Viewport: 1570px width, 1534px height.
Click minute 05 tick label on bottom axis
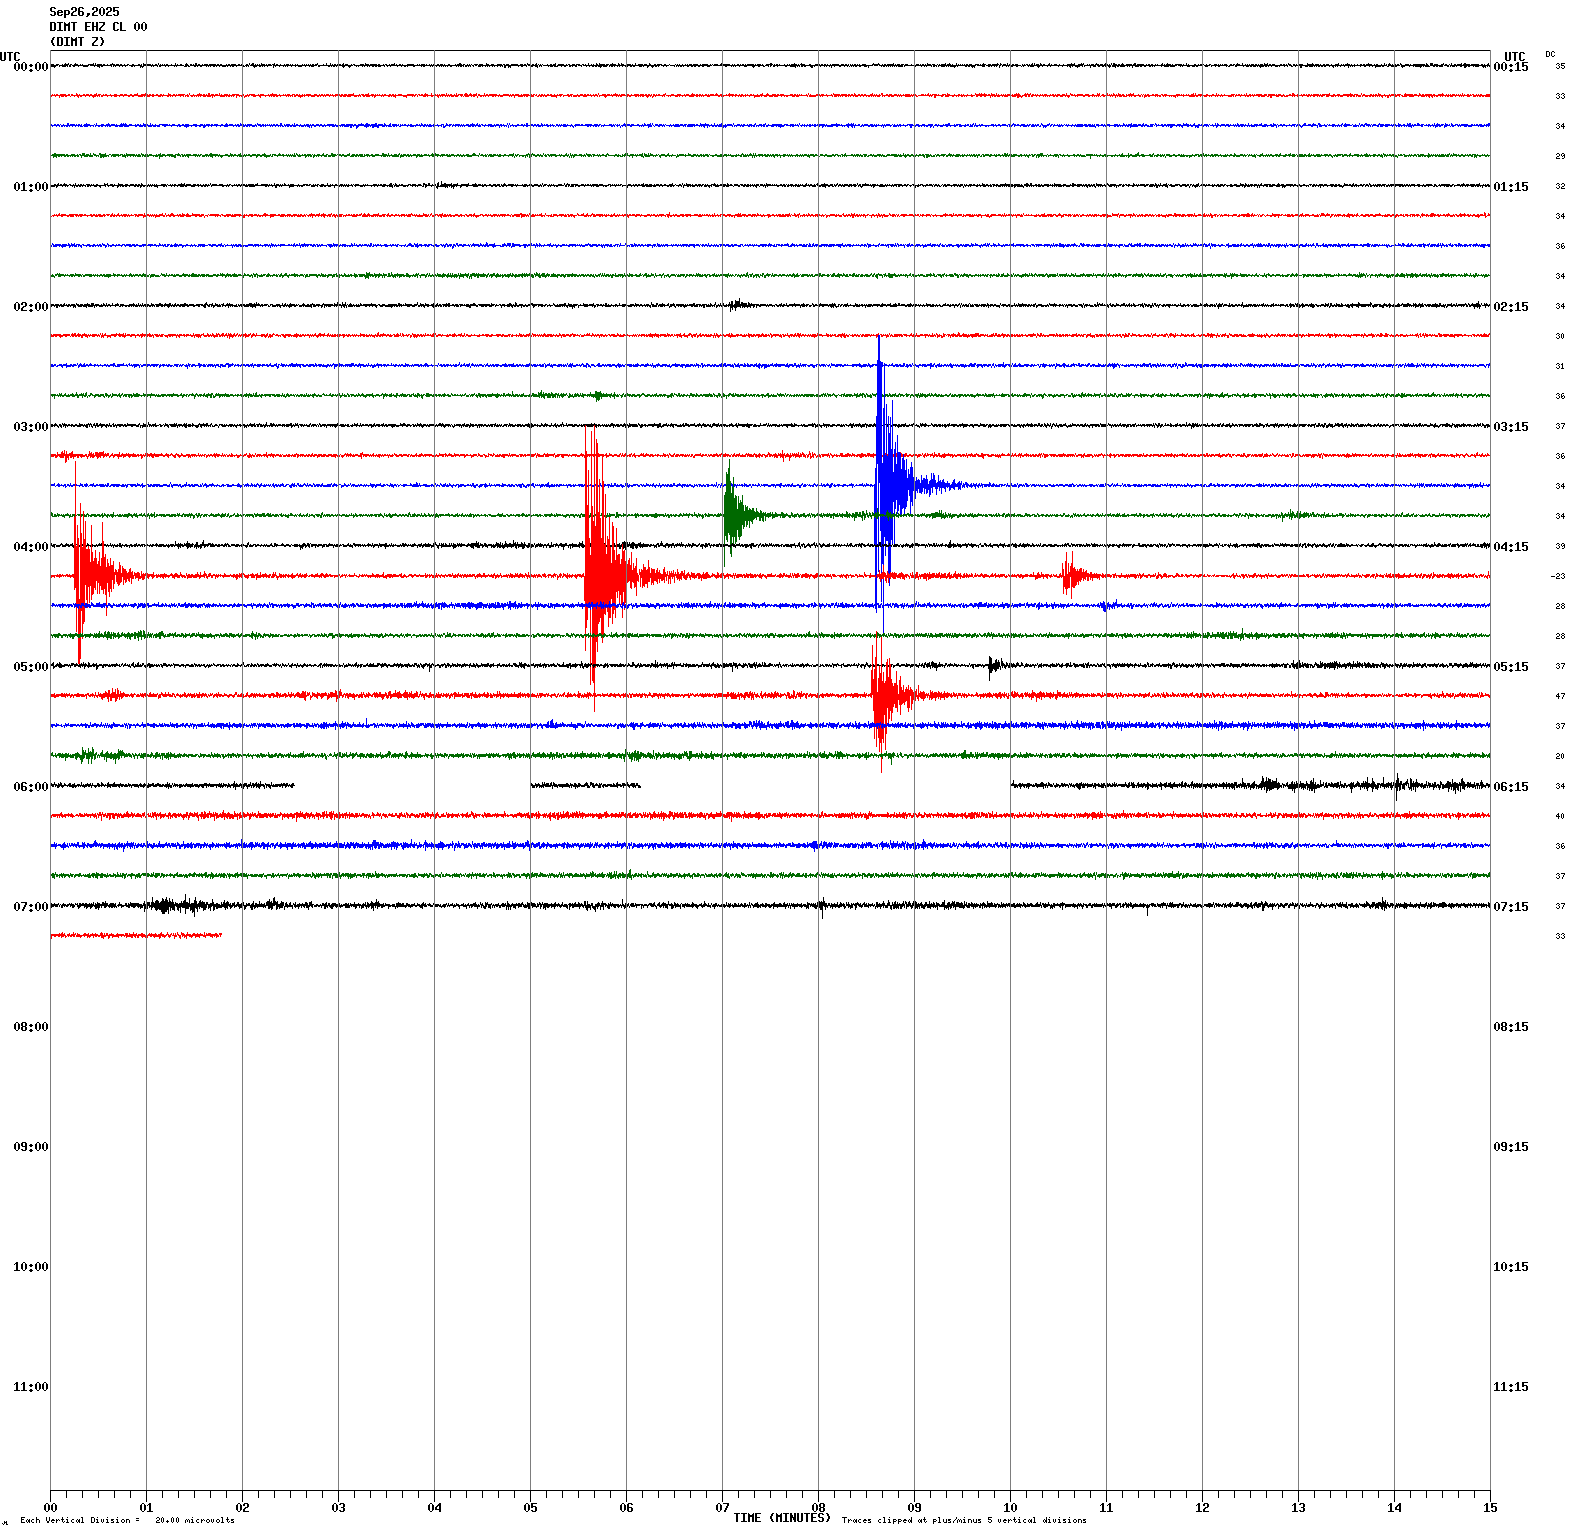pyautogui.click(x=530, y=1508)
